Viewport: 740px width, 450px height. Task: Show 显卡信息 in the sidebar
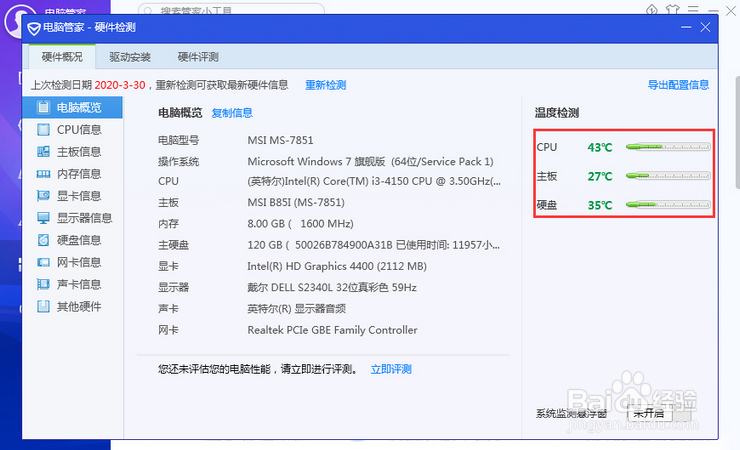pos(72,196)
